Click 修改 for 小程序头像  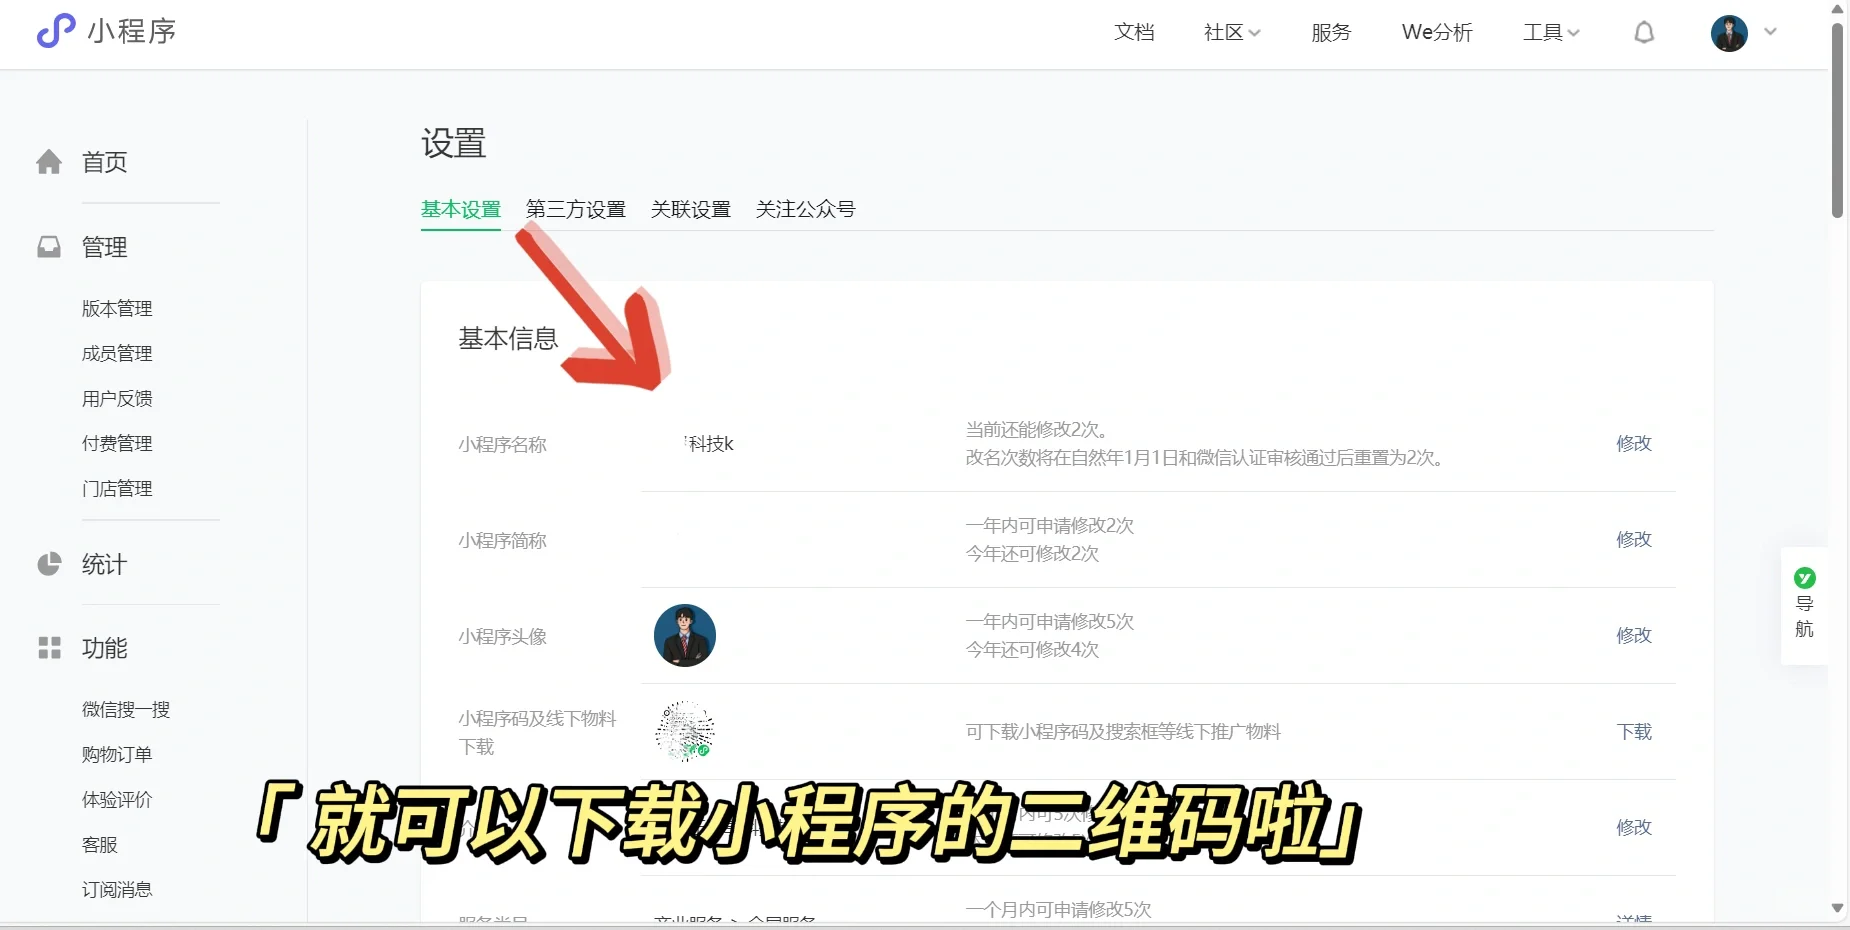coord(1634,635)
